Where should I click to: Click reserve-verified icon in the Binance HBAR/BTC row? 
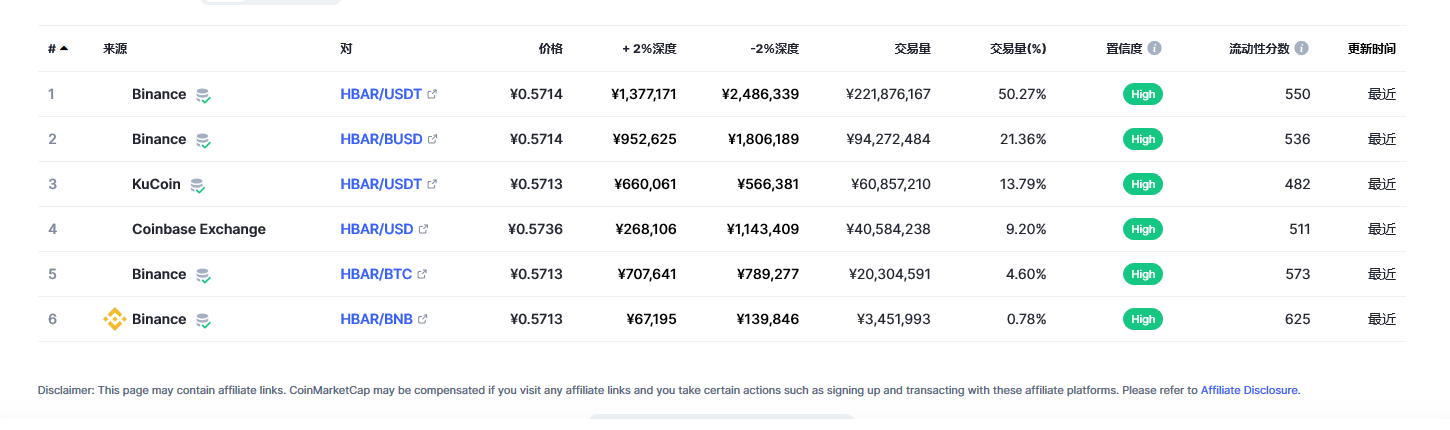(203, 275)
